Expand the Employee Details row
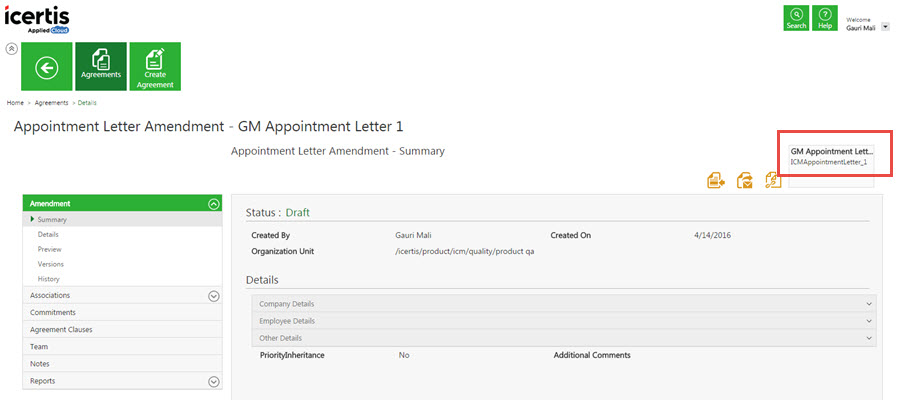The image size is (900, 400). (x=564, y=321)
